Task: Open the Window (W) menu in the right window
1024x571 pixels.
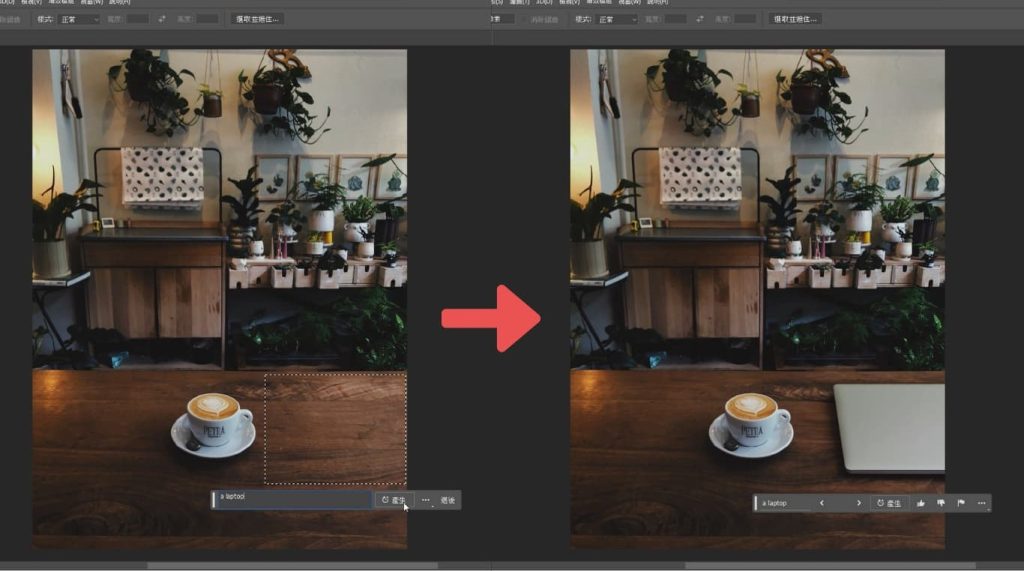Action: pos(630,2)
